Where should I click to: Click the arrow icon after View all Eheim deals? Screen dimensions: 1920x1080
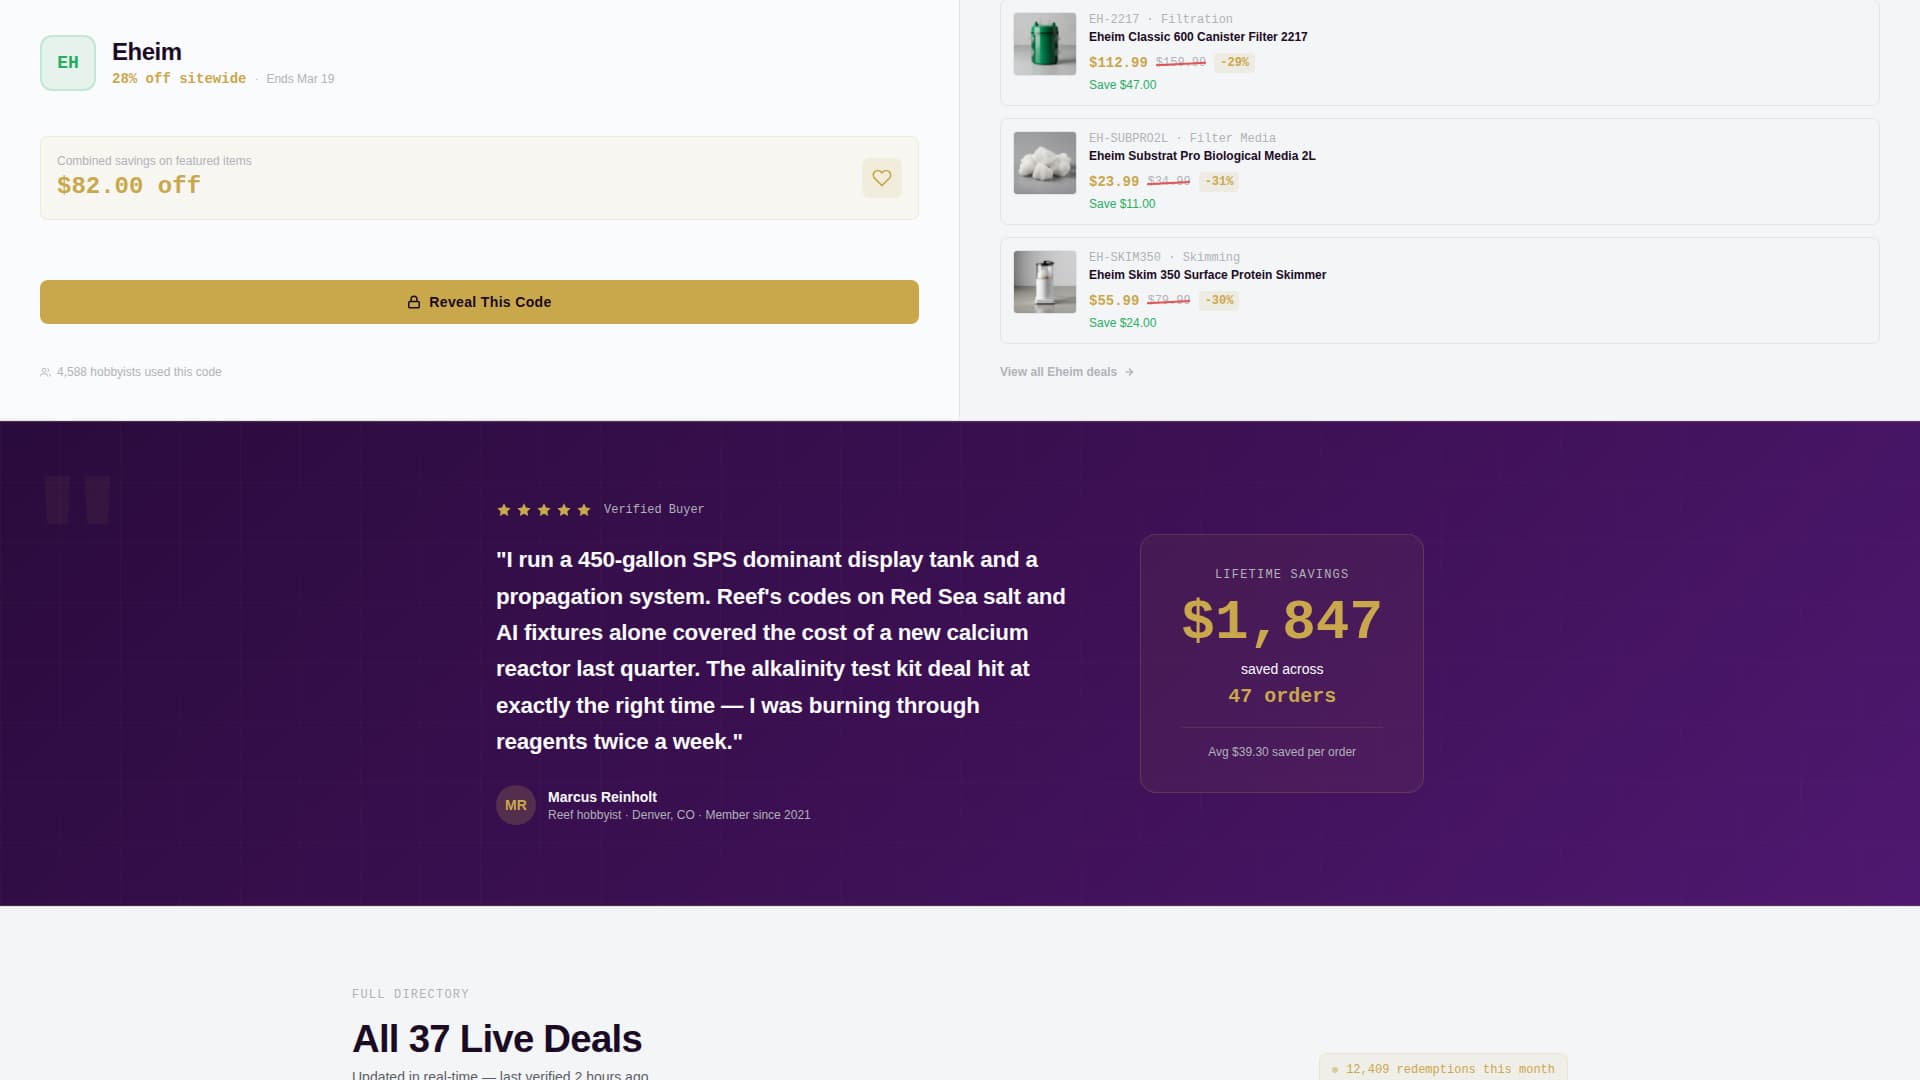coord(1129,372)
